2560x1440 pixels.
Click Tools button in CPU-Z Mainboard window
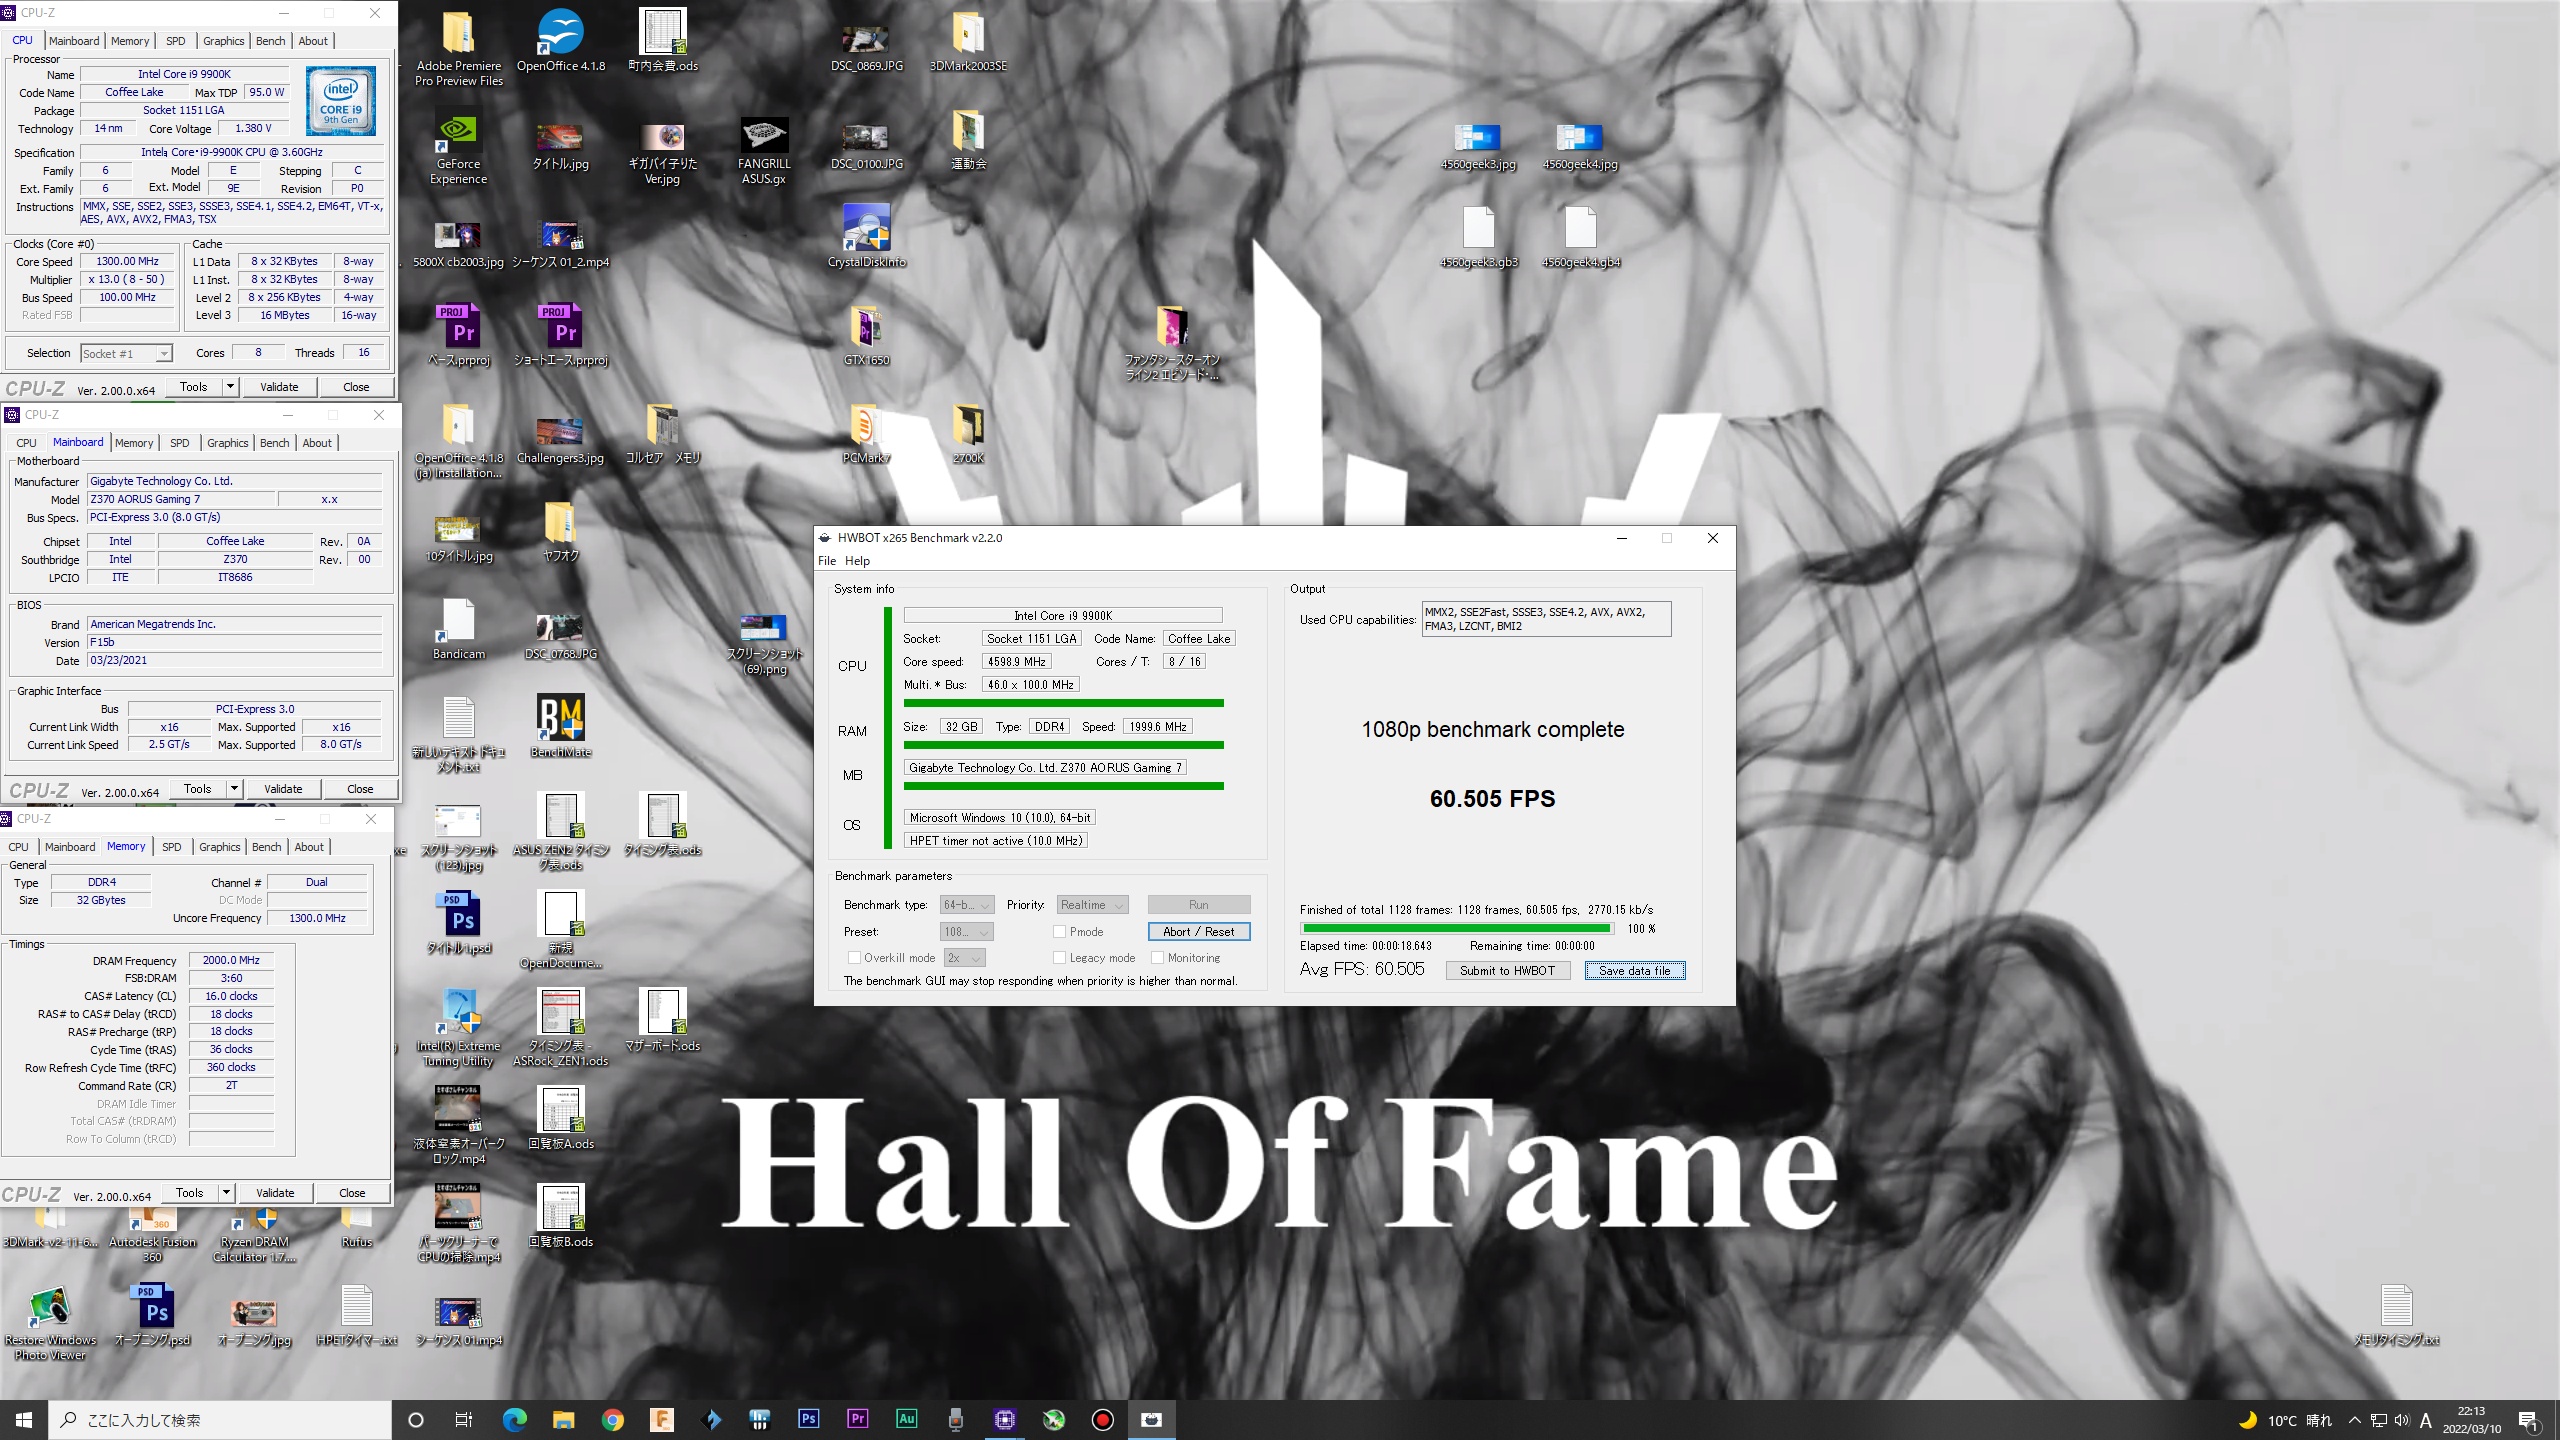click(198, 789)
